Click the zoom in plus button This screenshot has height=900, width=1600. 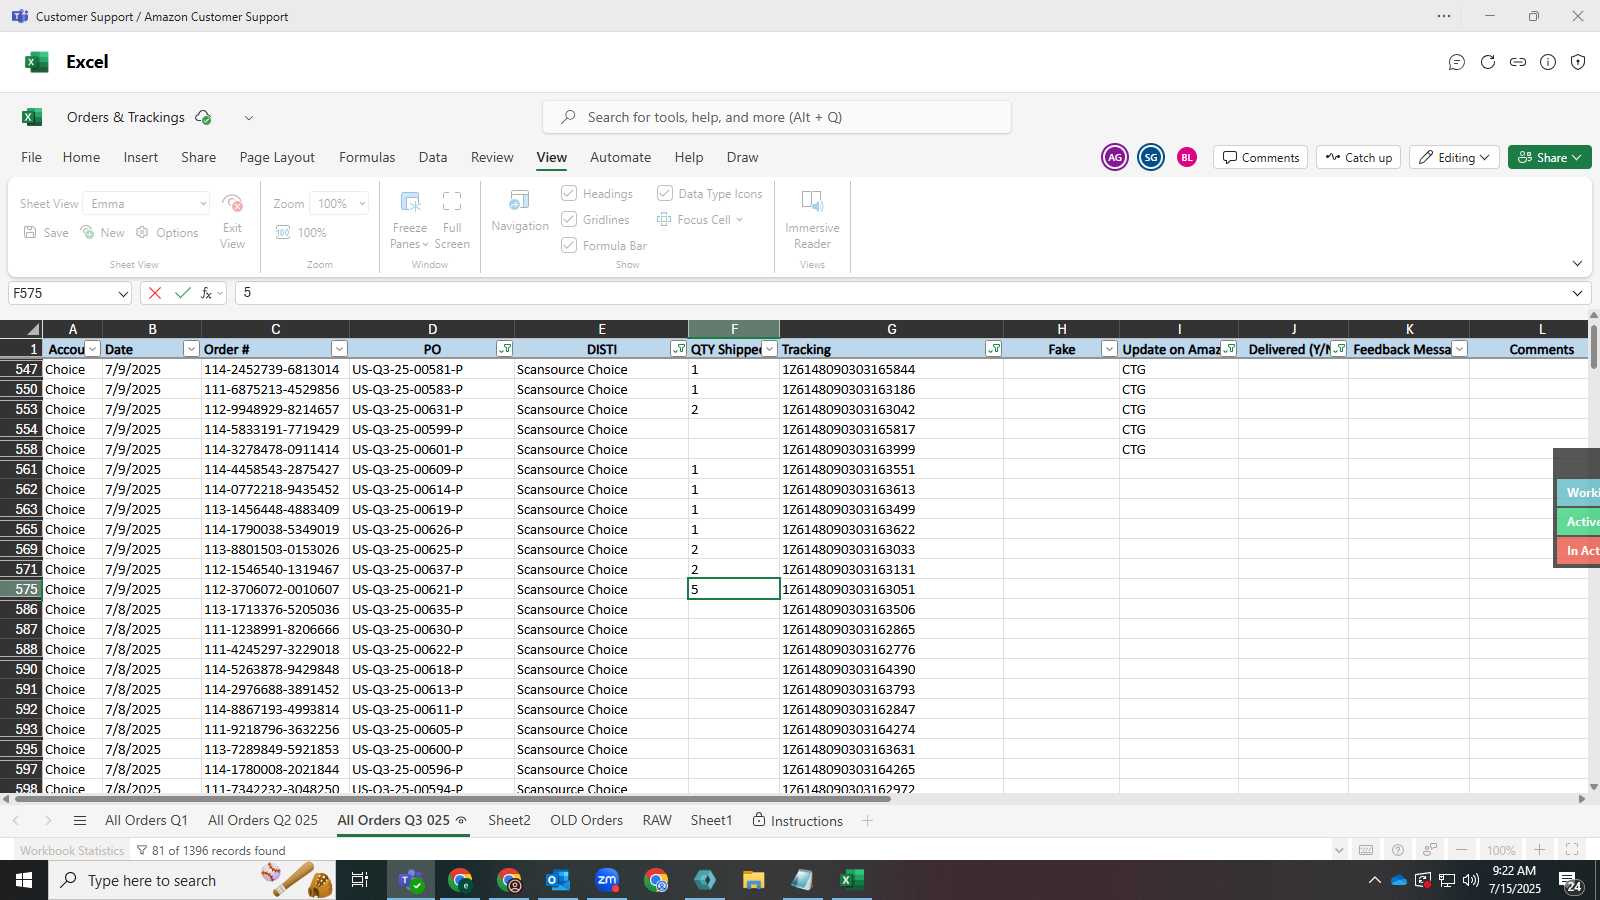(1540, 850)
